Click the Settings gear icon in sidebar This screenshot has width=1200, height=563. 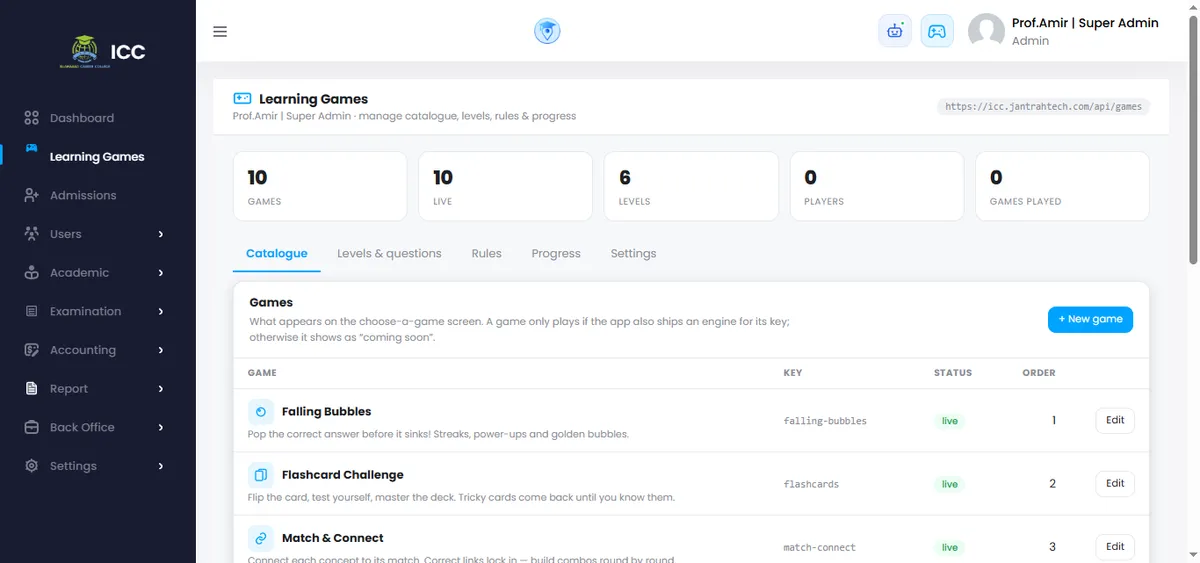point(31,466)
